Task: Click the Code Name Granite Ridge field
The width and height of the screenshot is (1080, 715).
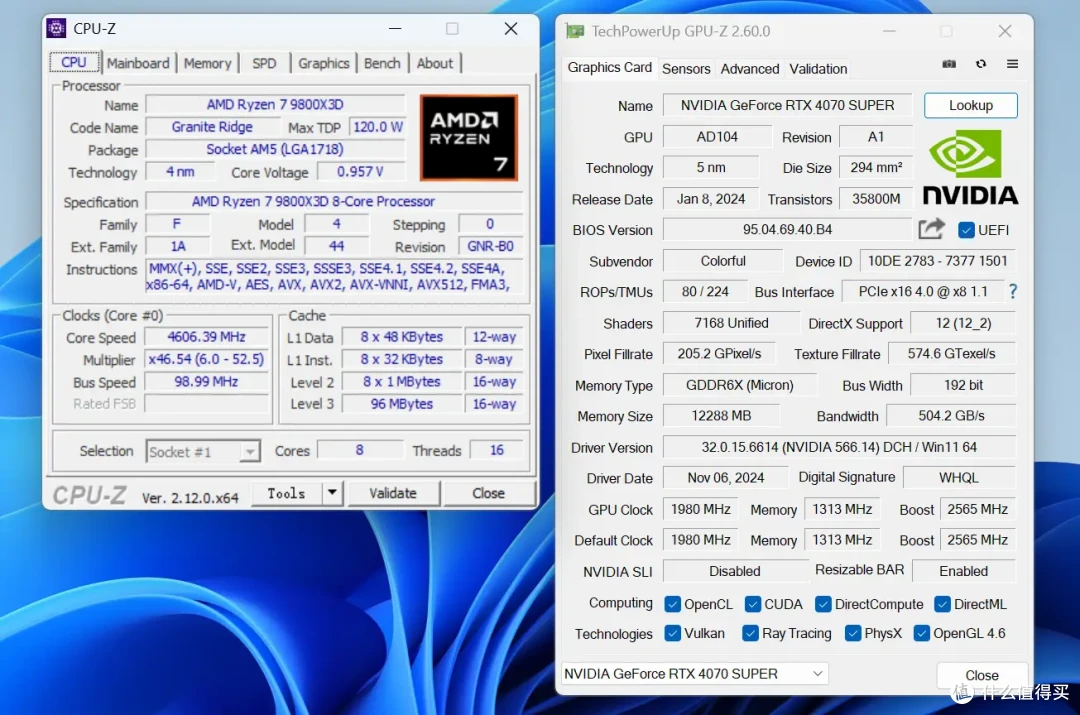Action: tap(212, 127)
